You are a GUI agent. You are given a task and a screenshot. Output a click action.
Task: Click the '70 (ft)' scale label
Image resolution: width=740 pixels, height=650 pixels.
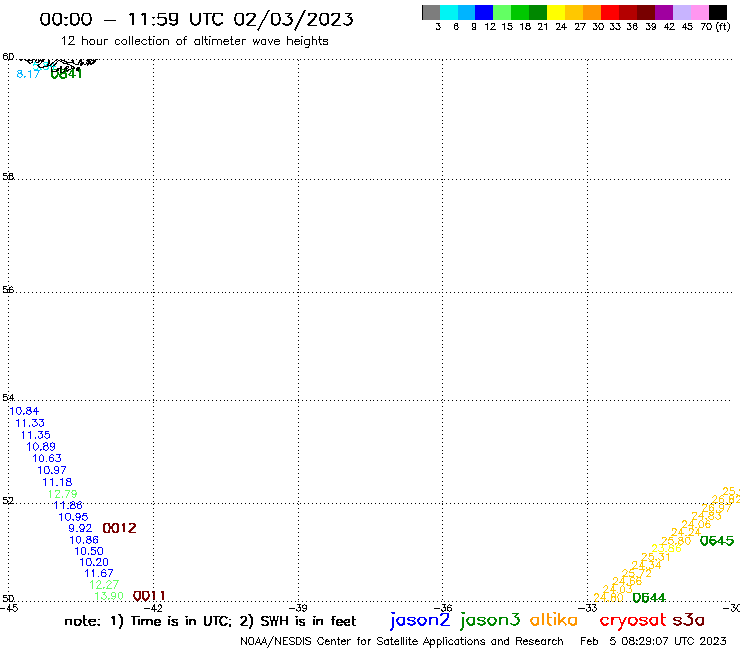tap(715, 27)
